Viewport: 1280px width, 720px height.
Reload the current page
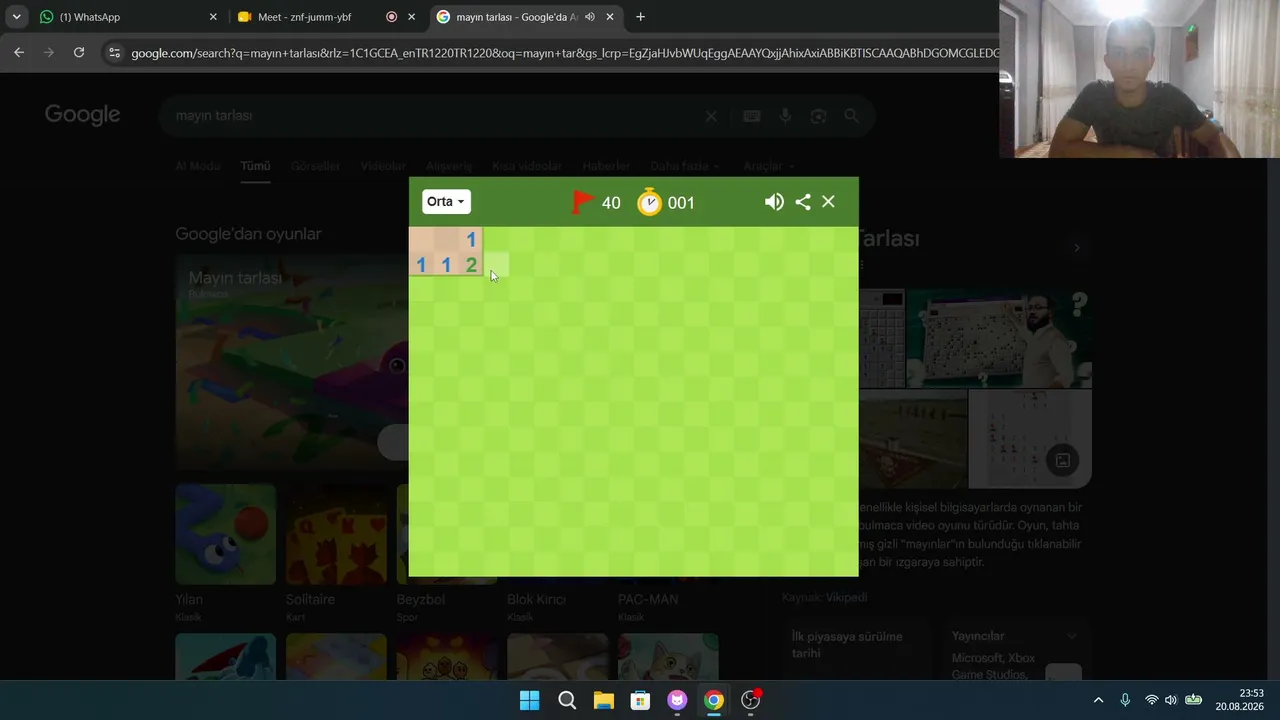tap(78, 53)
